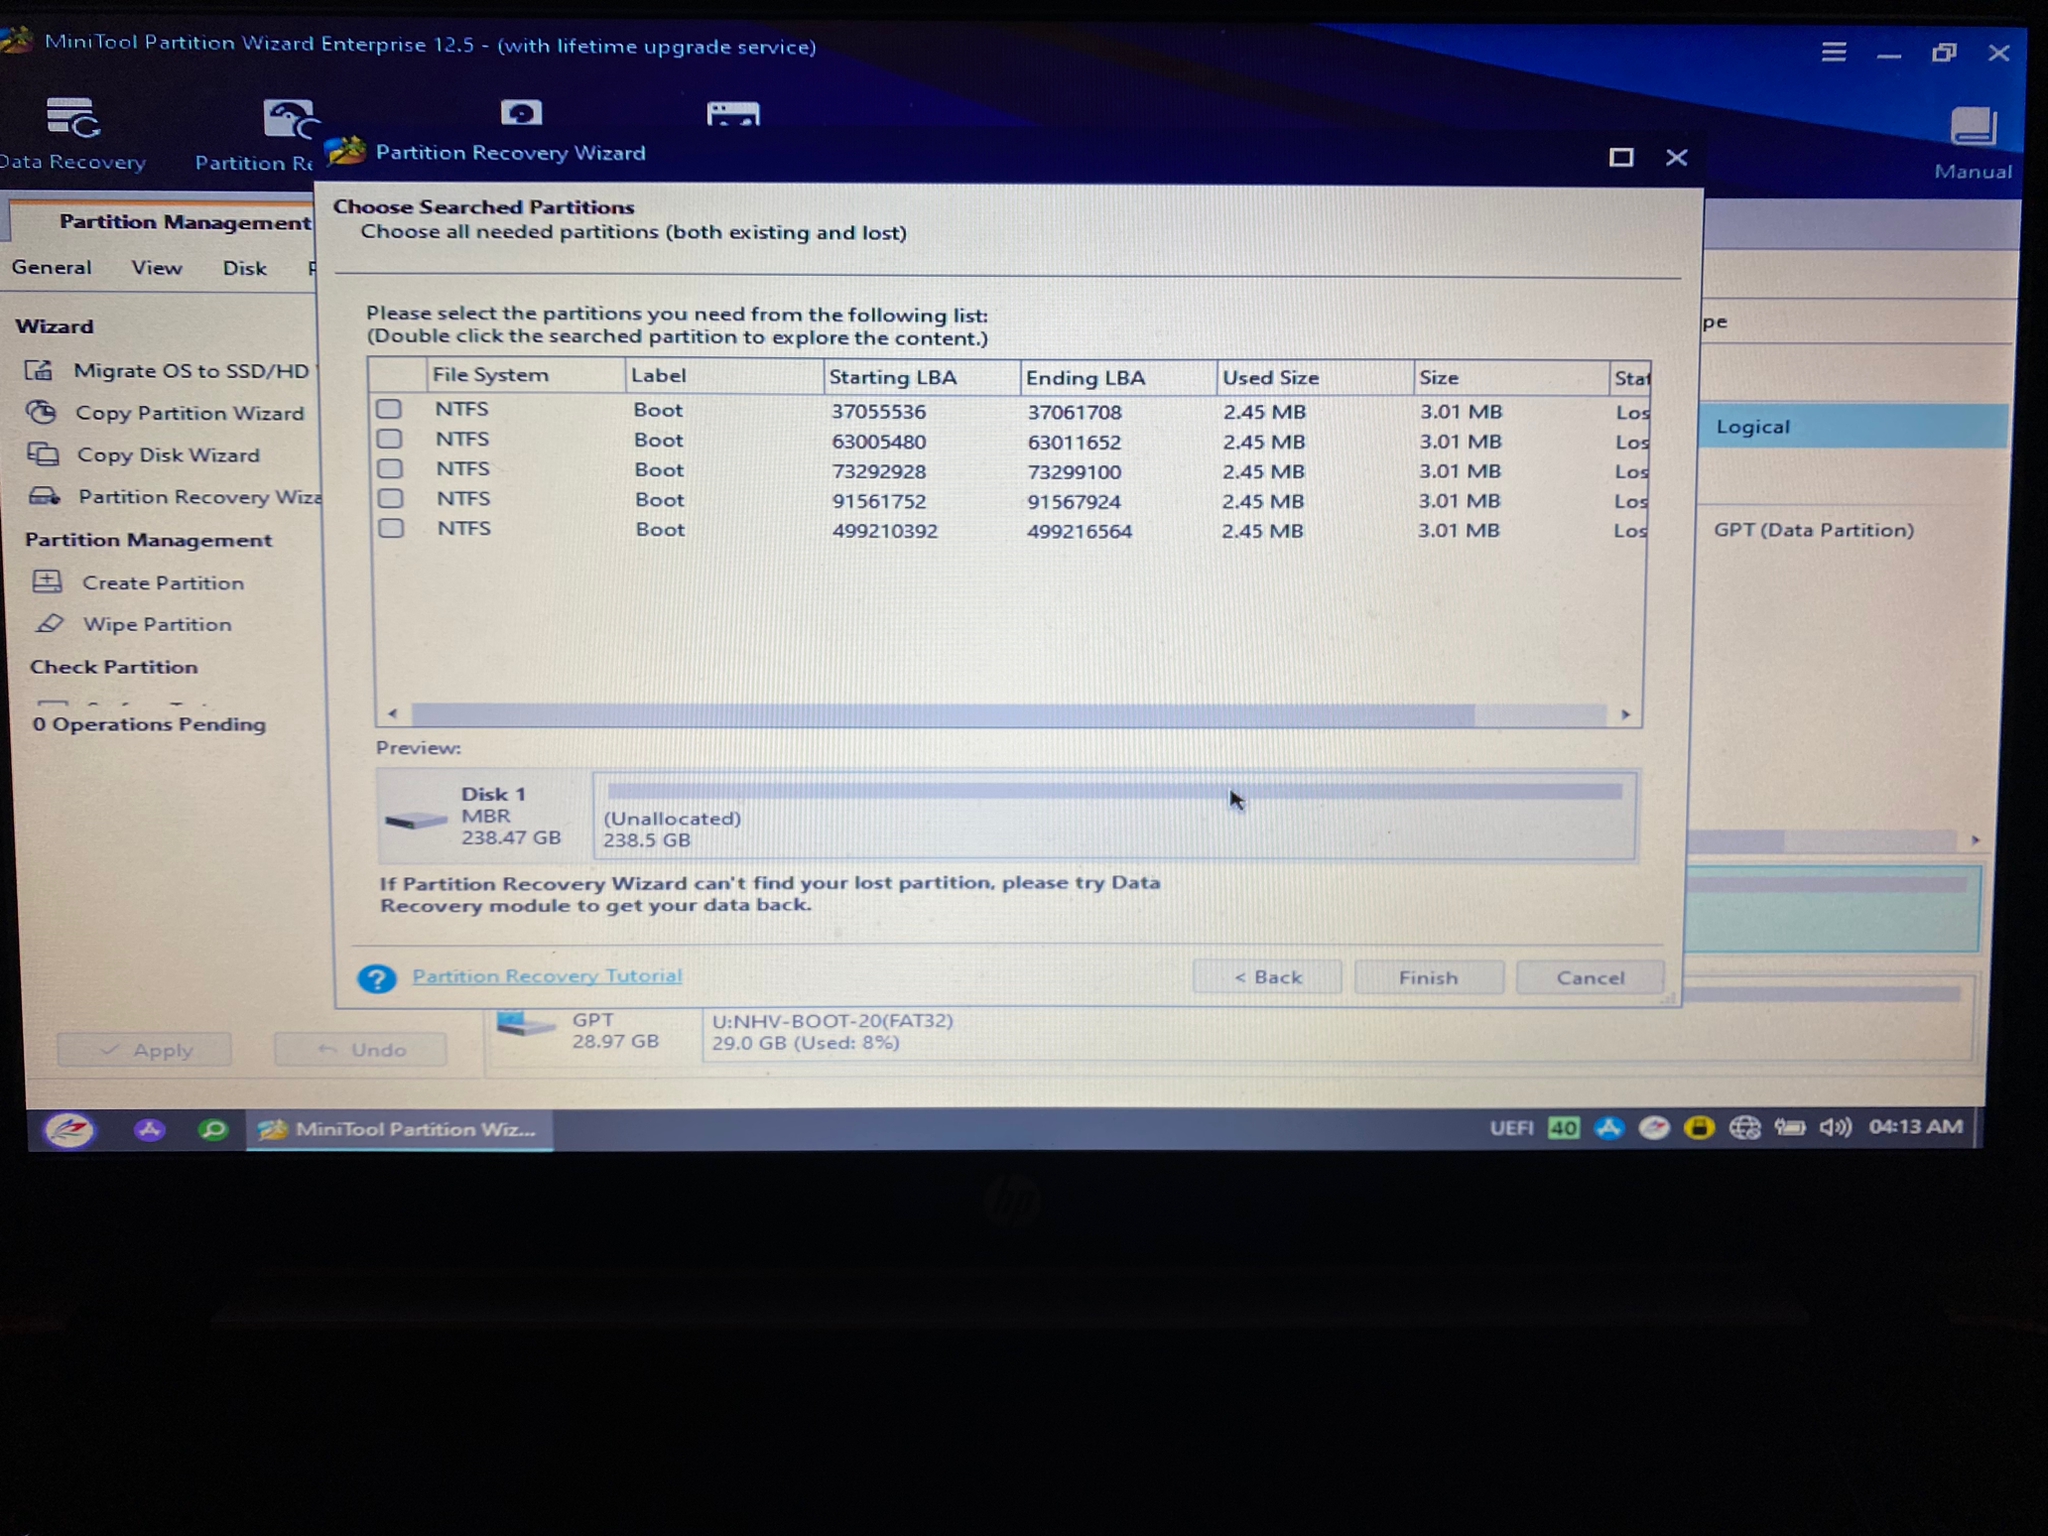Click the taskbar clock showing 04:13 AM
Screen dimensions: 2048x1536
point(1915,1127)
